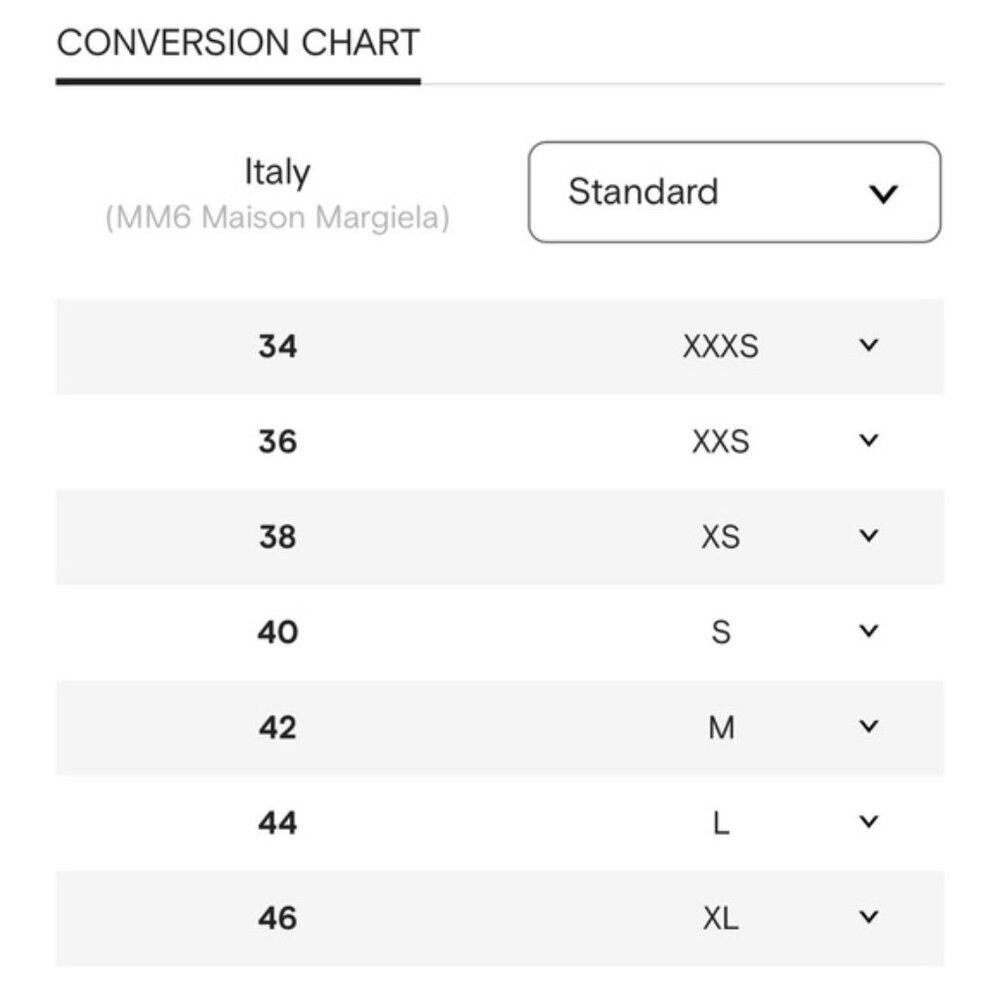Click the Italy column header

pos(277,172)
